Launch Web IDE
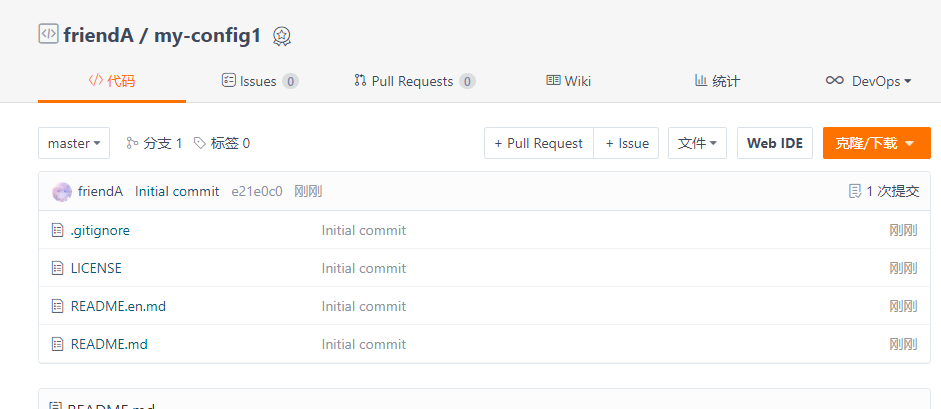 click(775, 143)
